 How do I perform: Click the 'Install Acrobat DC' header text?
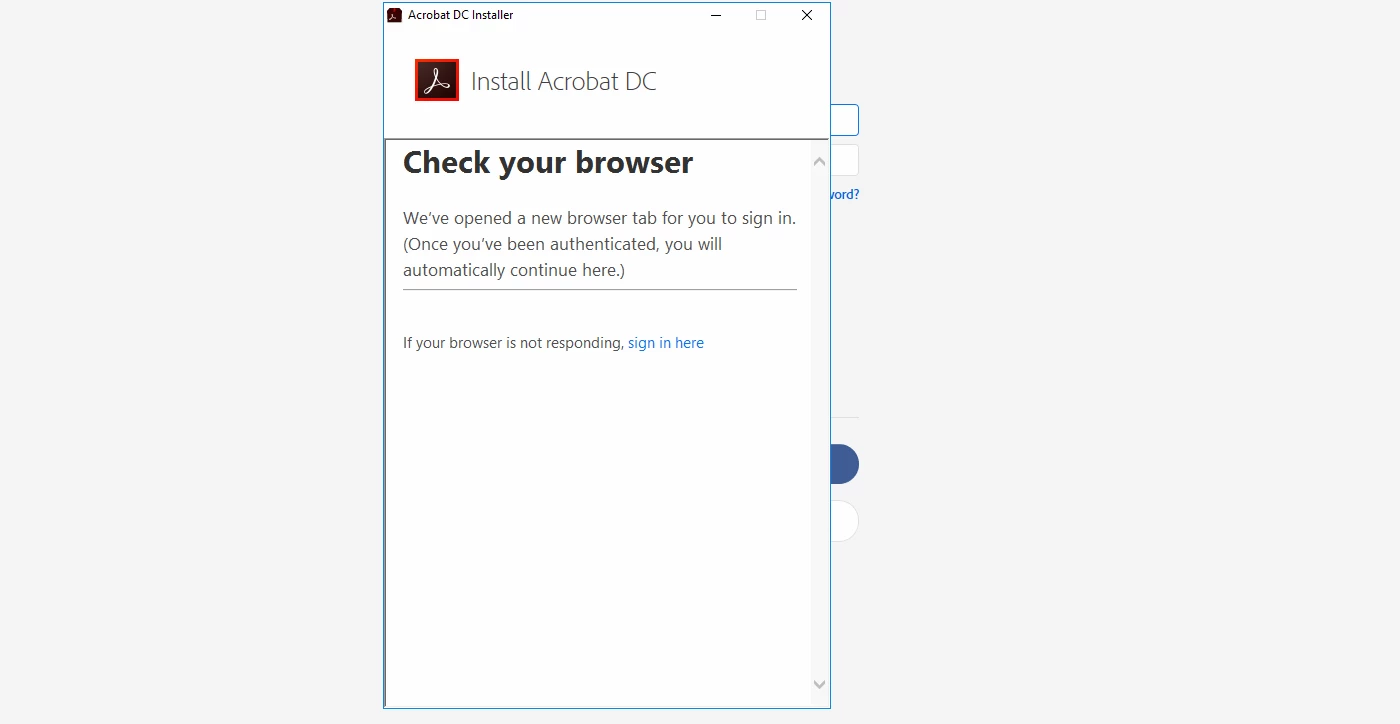click(564, 81)
